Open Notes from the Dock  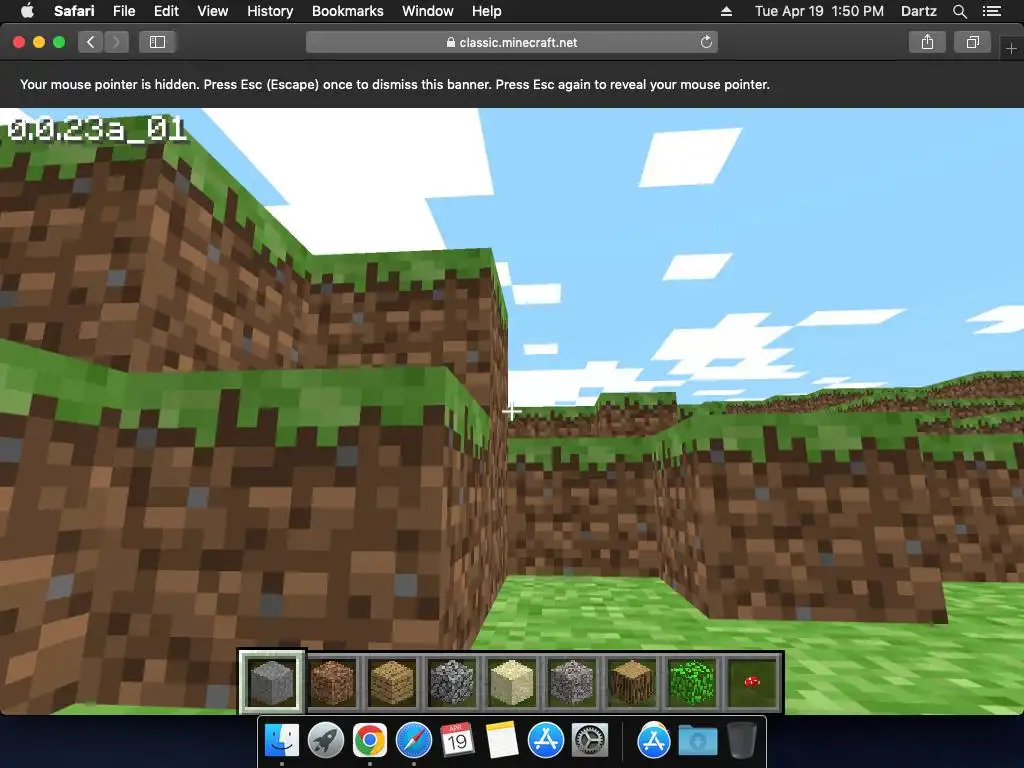pyautogui.click(x=502, y=741)
